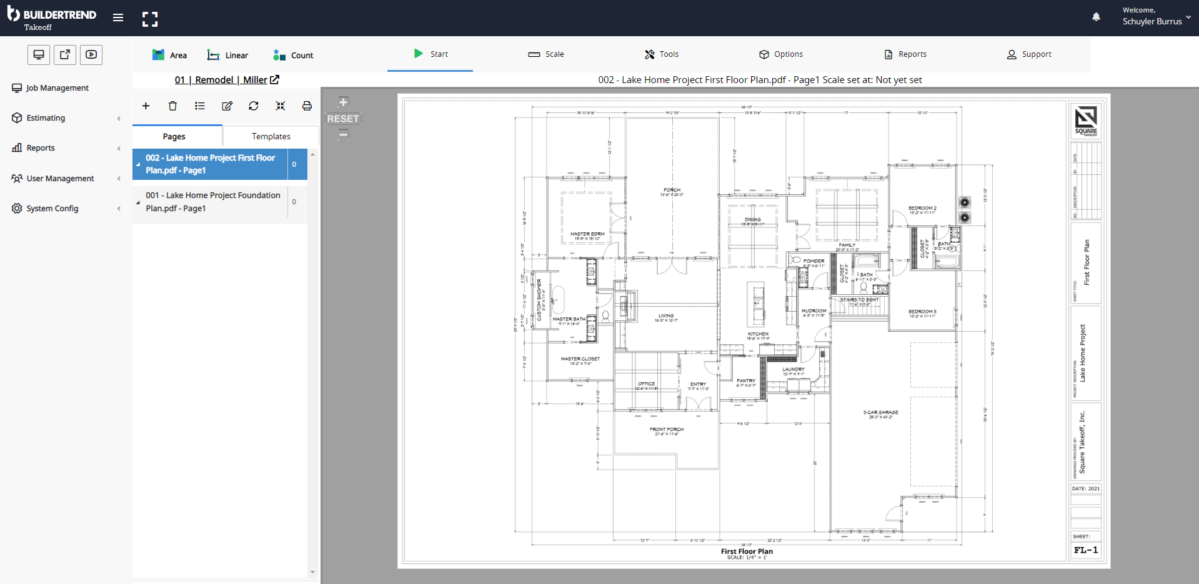Click the count 0 of the 002 page

pyautogui.click(x=294, y=164)
